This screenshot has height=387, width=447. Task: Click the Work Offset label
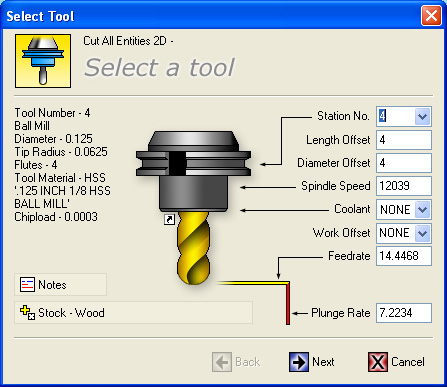coord(342,233)
